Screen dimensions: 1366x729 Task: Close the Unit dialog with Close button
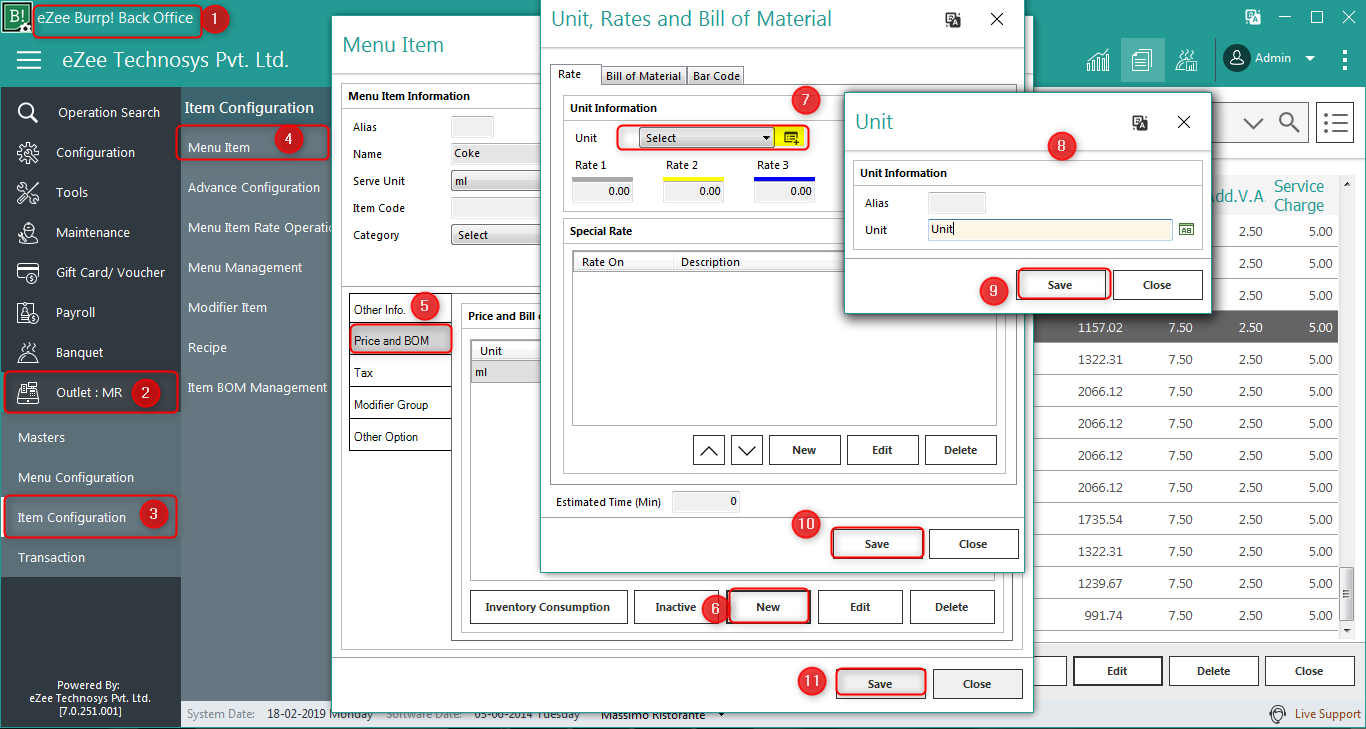(1157, 285)
